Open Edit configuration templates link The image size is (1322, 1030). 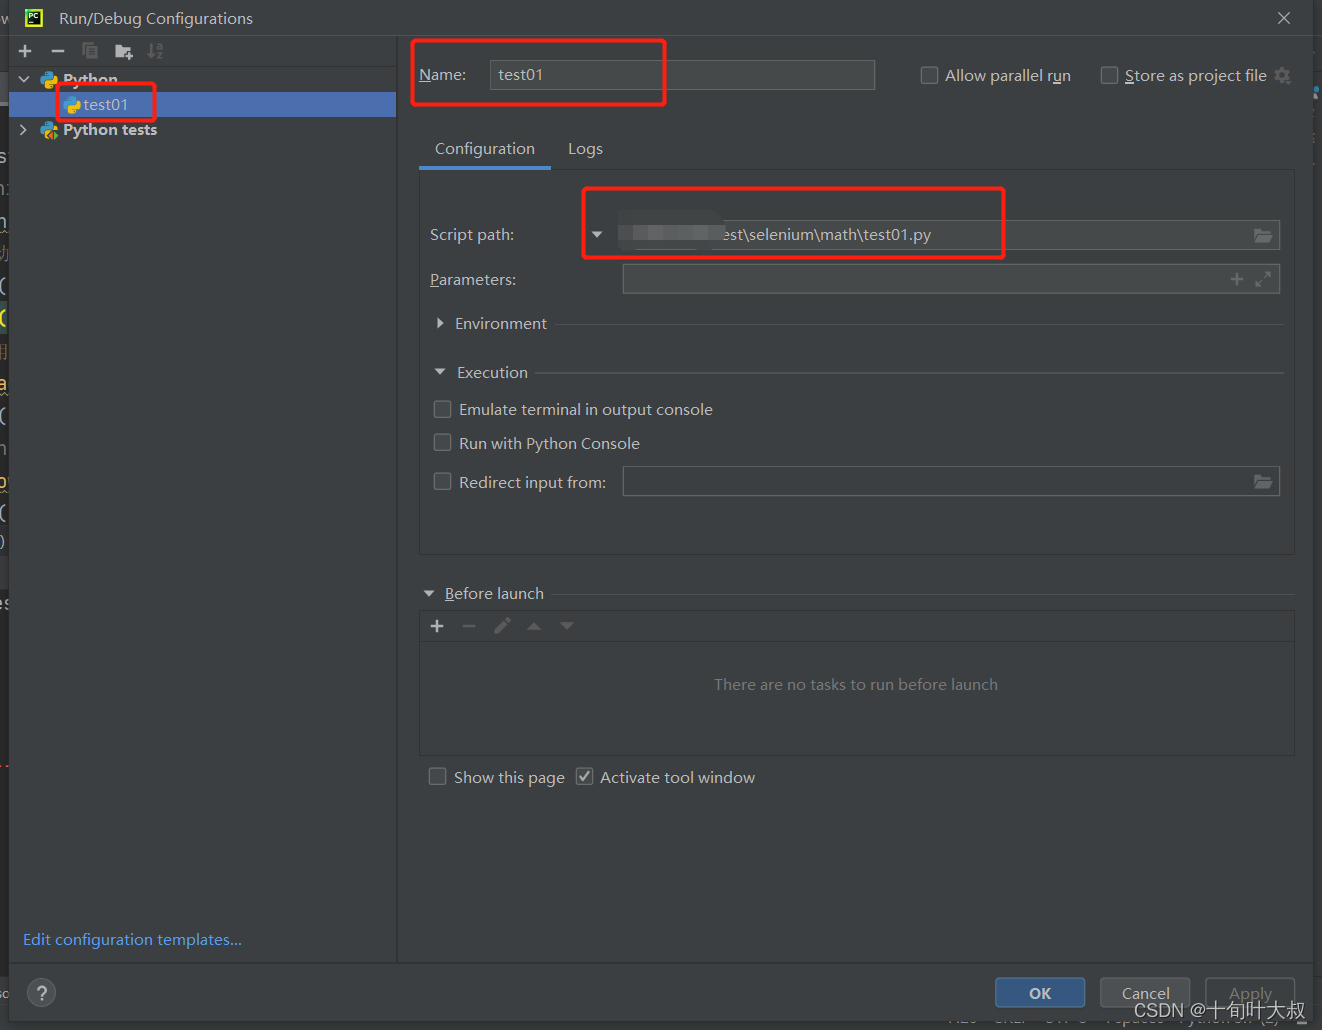pos(132,940)
